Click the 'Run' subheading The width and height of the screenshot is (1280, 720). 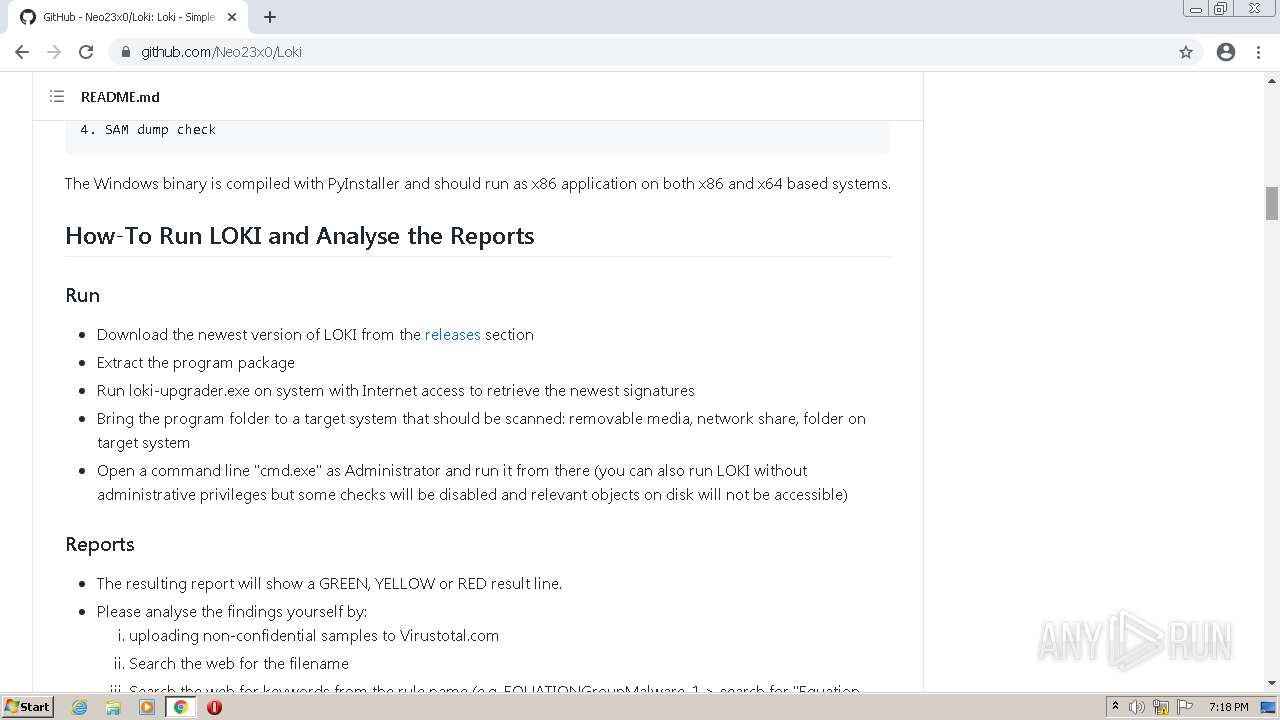(x=82, y=295)
